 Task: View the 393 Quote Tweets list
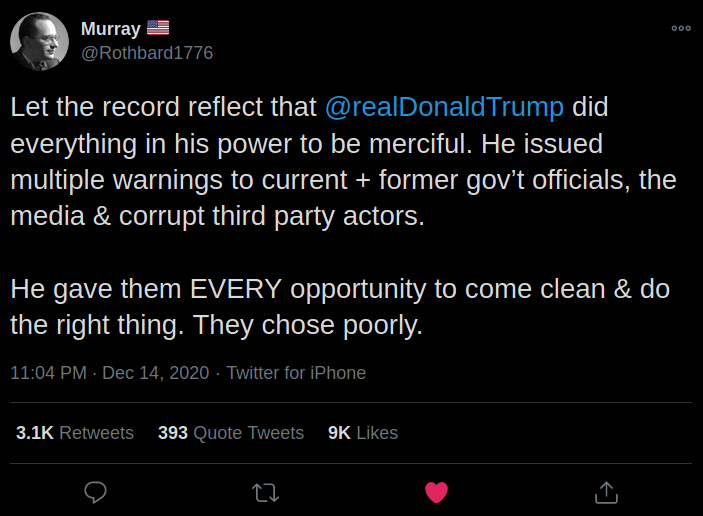pyautogui.click(x=231, y=433)
